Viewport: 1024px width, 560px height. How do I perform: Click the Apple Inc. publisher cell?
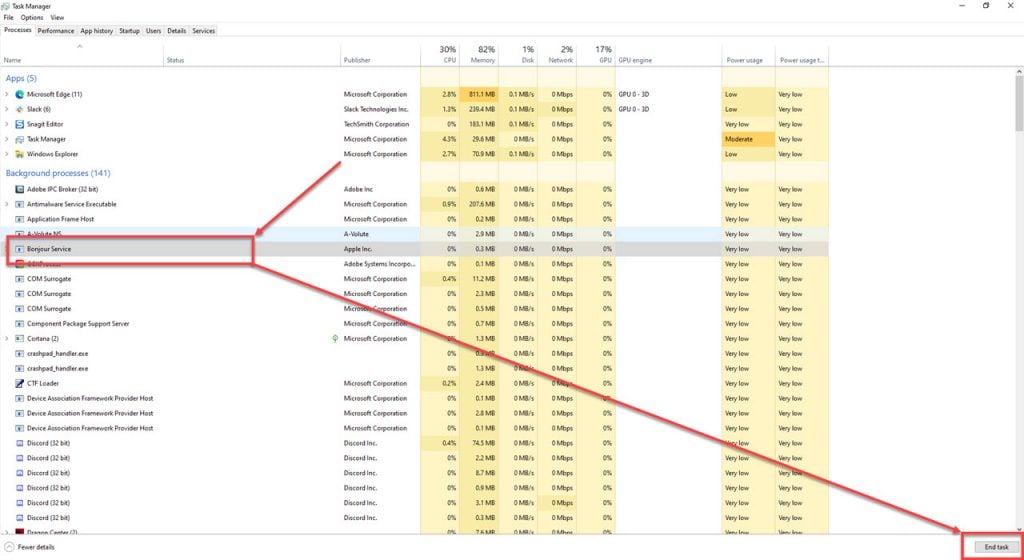(381, 249)
